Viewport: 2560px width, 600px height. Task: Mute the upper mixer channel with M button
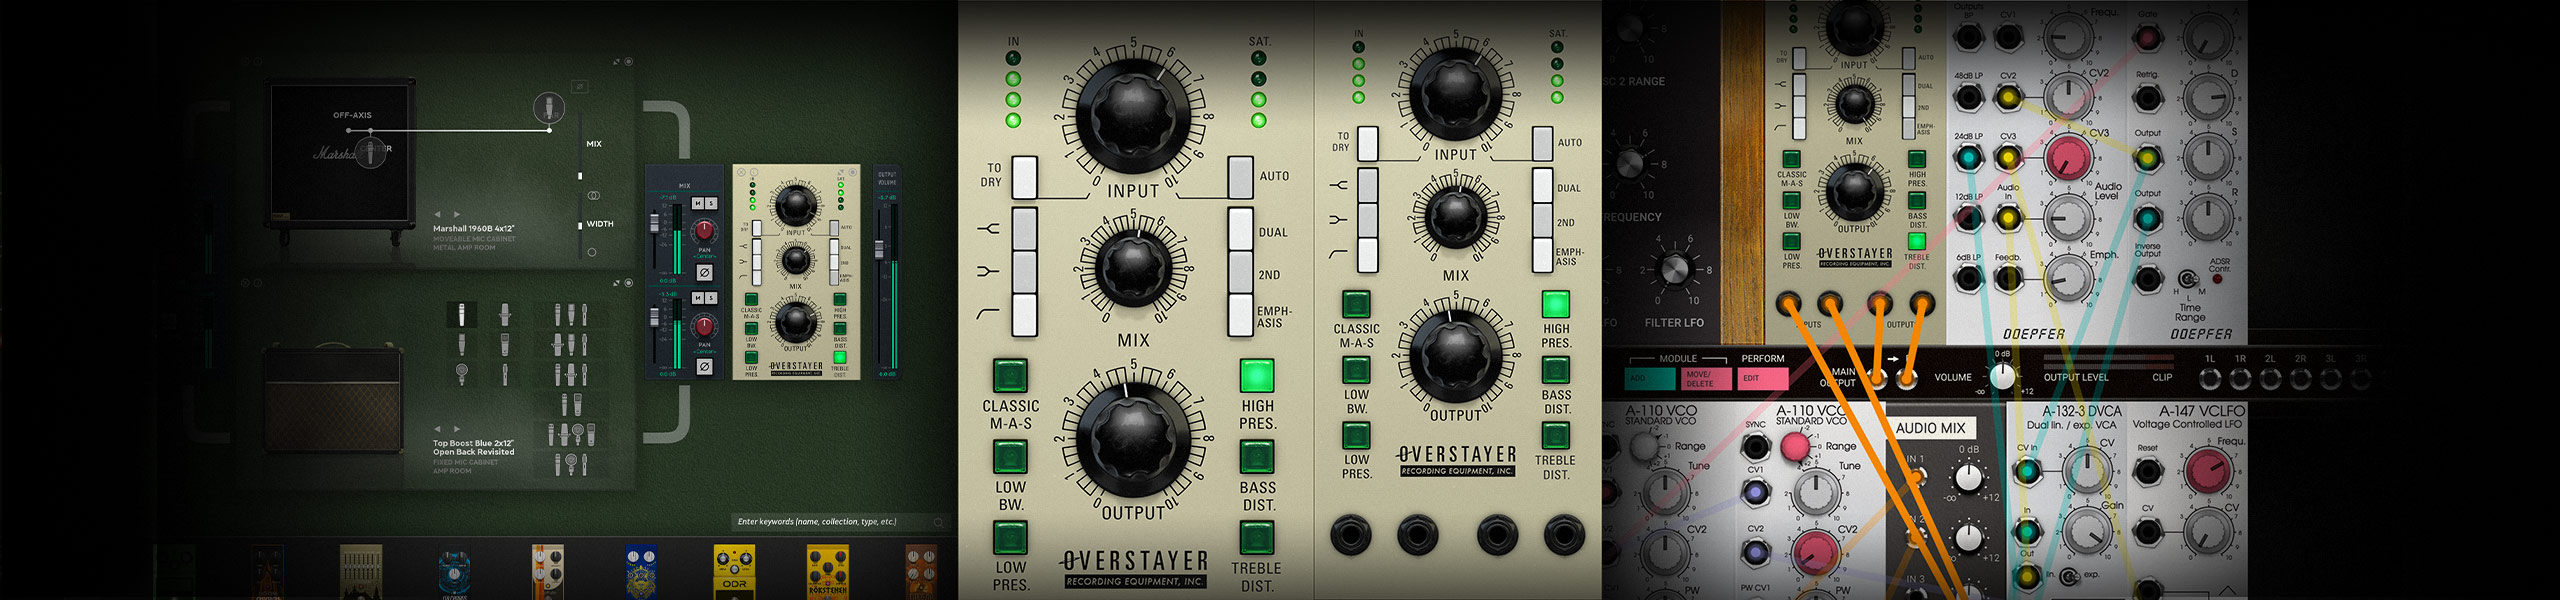coord(698,204)
